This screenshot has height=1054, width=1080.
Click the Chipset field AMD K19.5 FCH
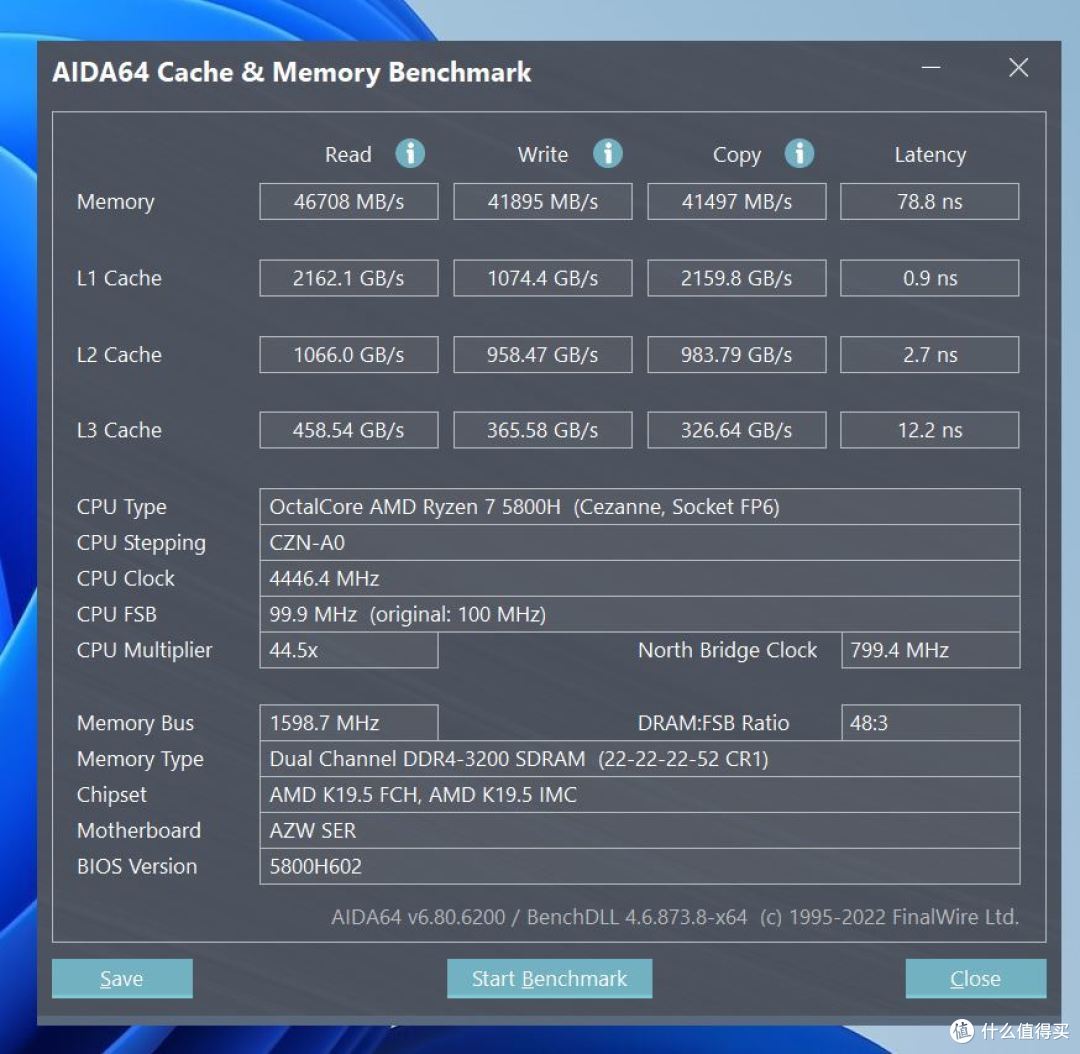pos(640,794)
